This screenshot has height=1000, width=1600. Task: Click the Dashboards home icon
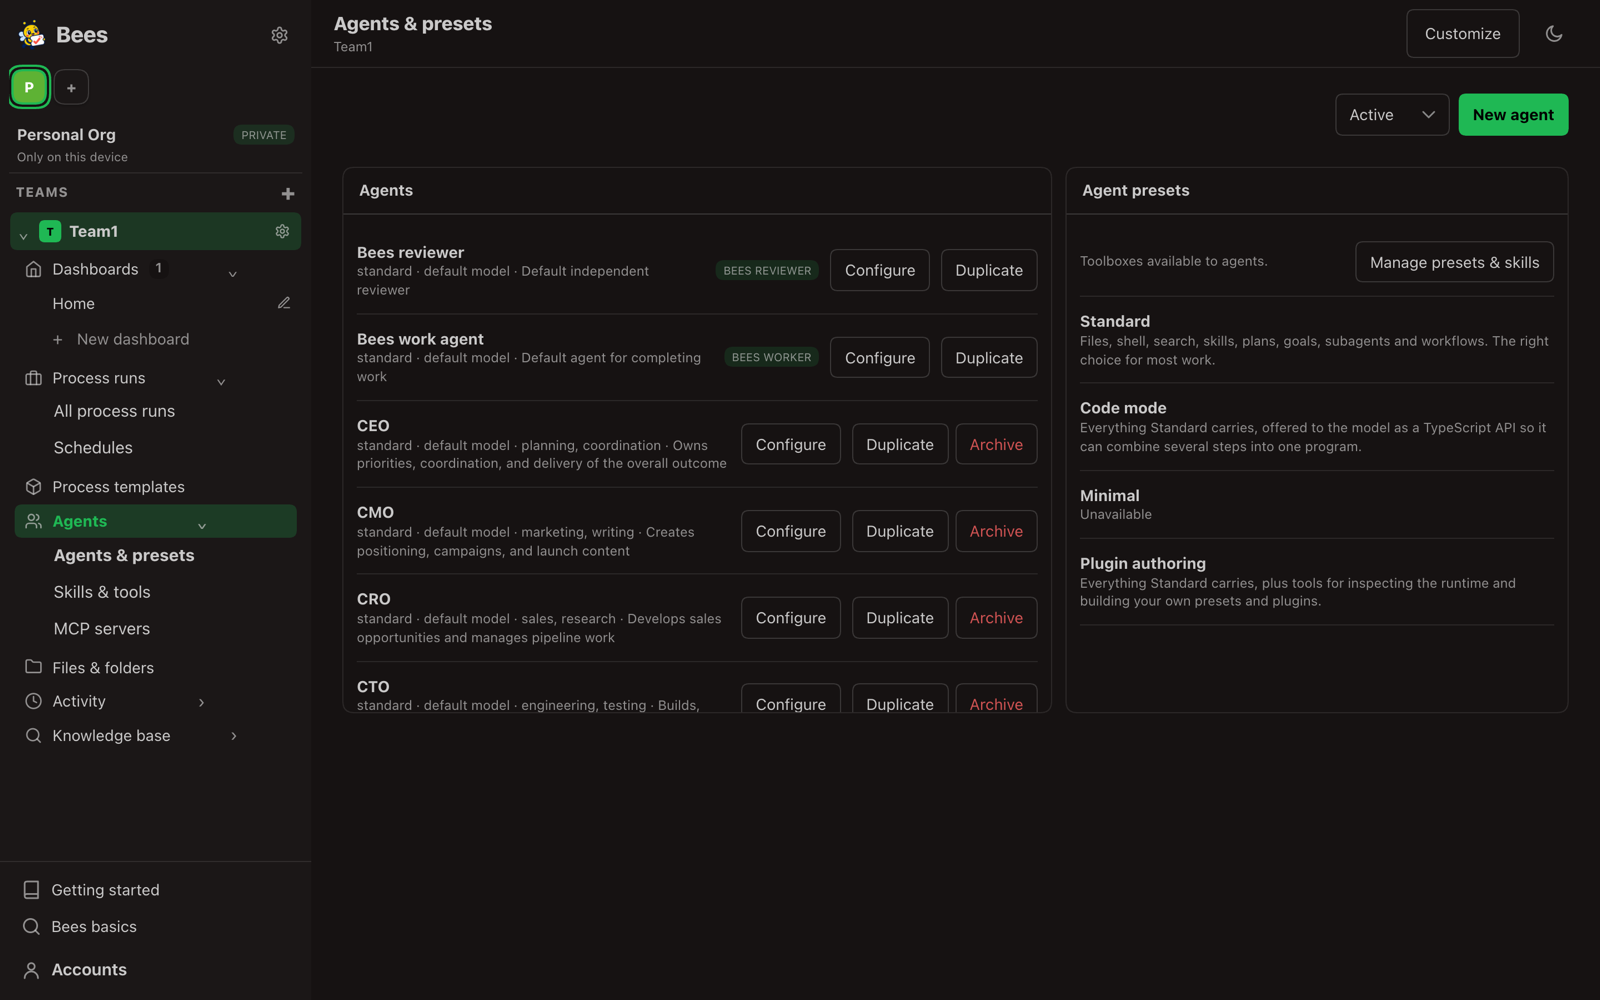point(33,269)
